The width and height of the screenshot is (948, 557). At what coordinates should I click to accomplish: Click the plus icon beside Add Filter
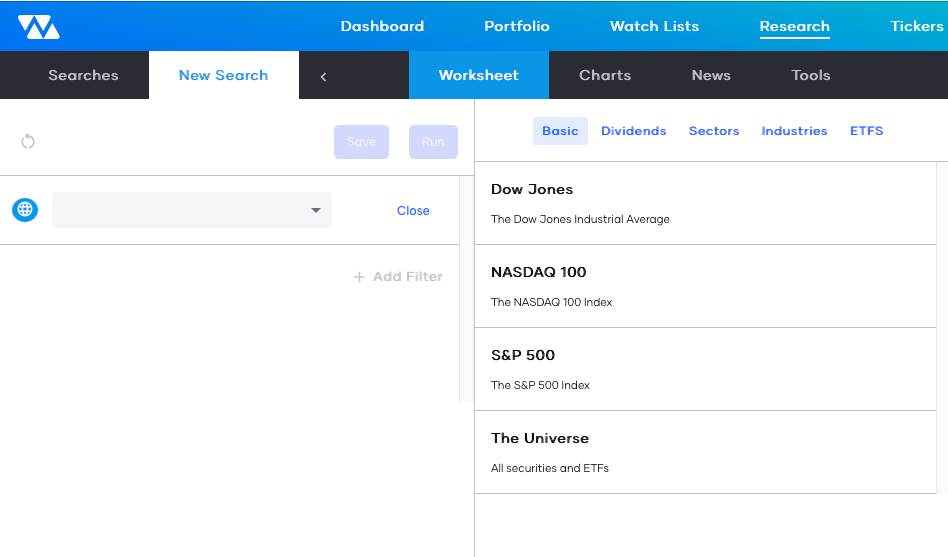359,276
